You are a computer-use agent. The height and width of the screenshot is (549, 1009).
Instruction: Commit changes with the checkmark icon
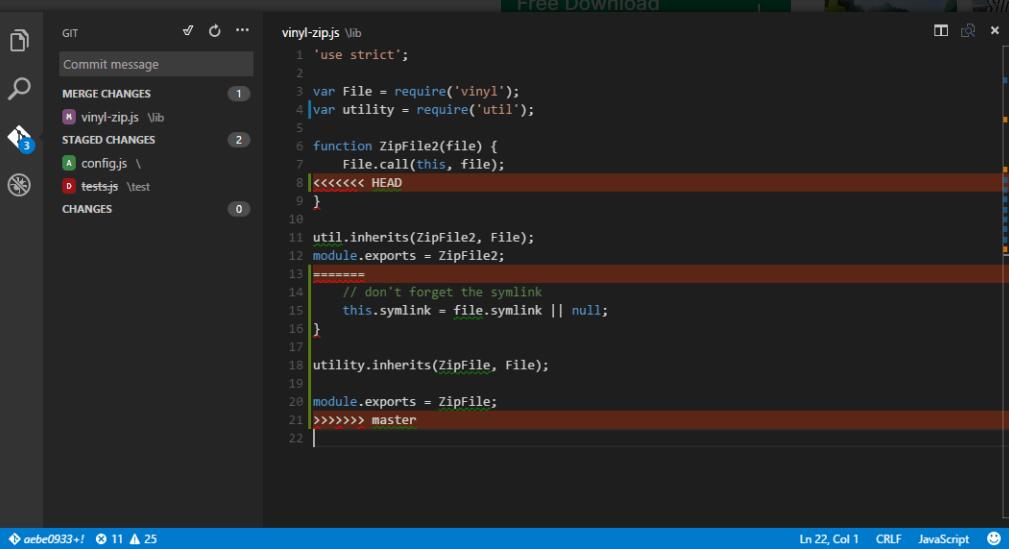coord(187,31)
